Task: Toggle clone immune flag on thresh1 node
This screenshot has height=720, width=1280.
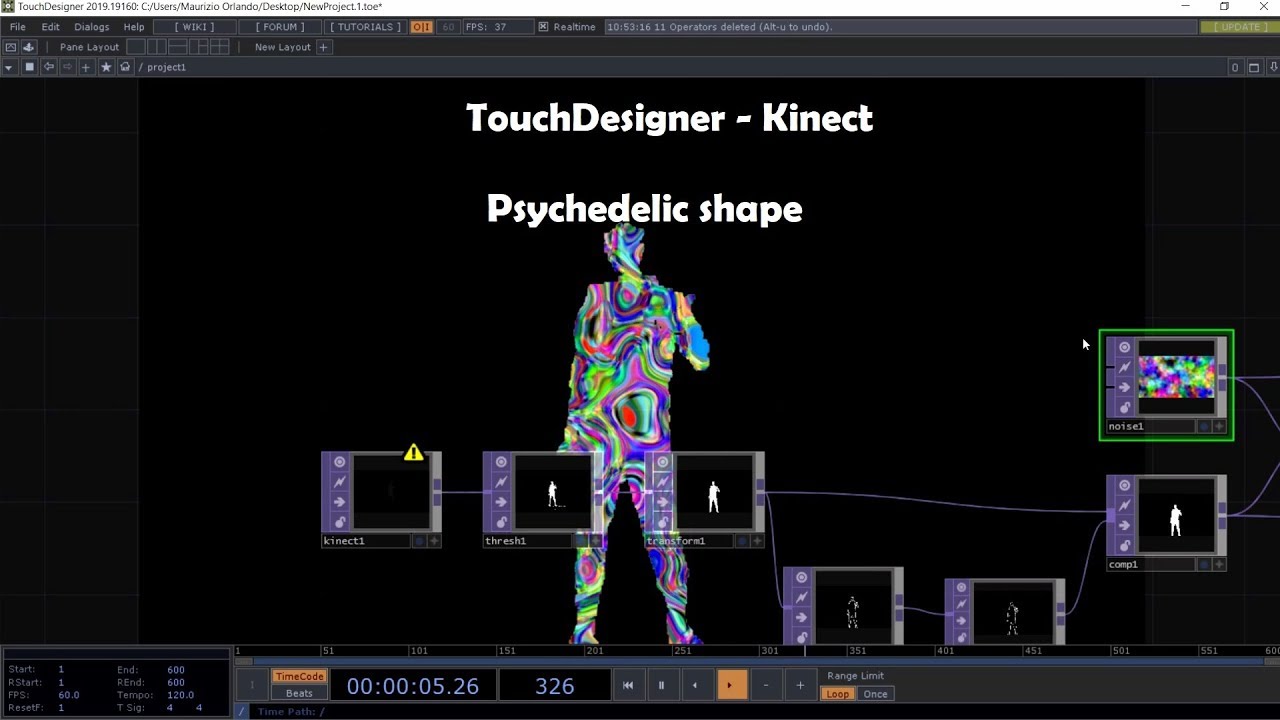Action: [x=501, y=482]
